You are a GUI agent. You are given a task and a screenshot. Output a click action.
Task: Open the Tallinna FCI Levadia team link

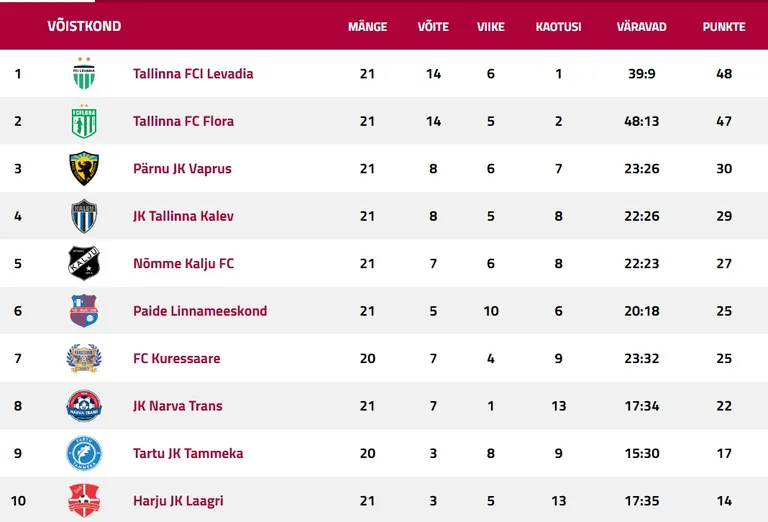click(193, 73)
